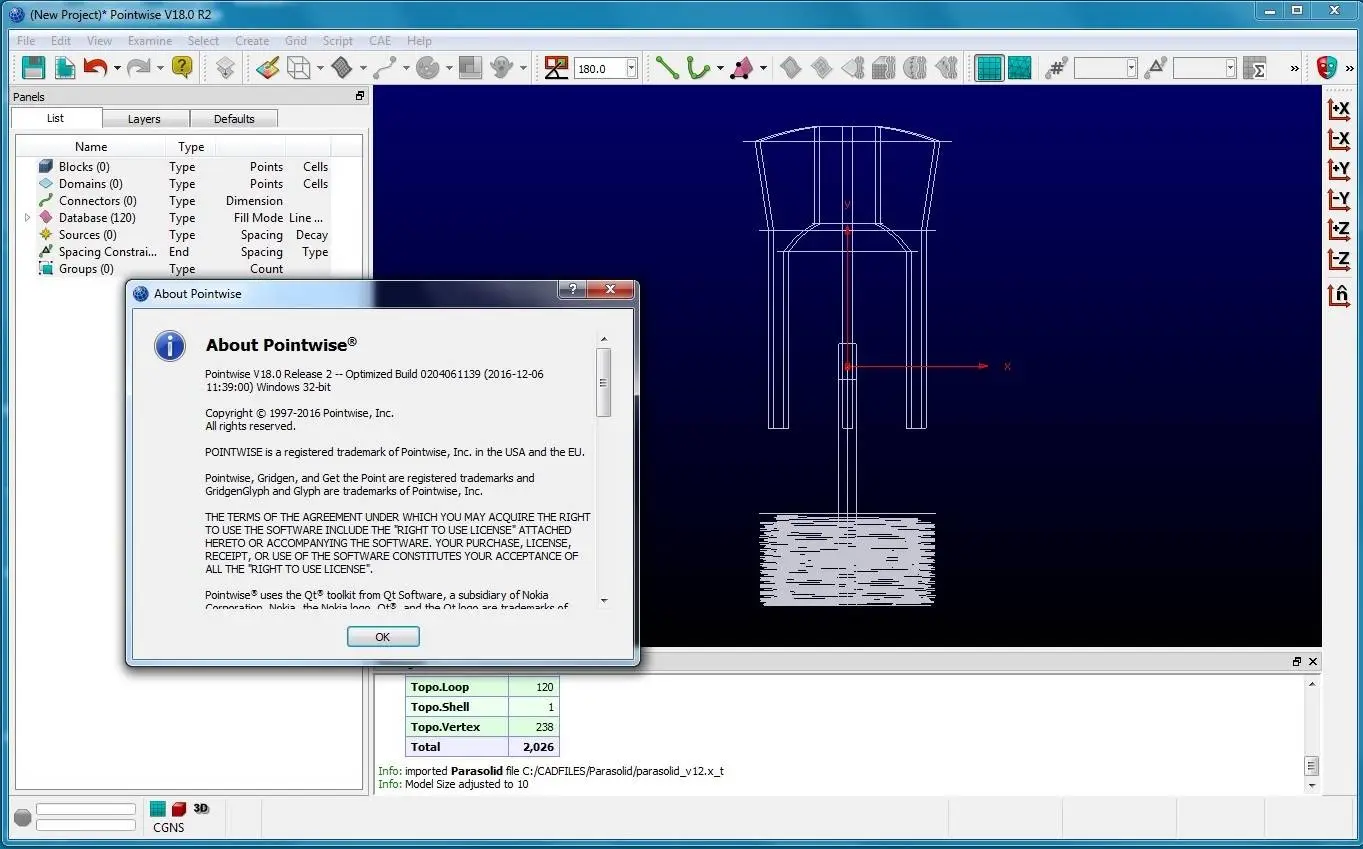The height and width of the screenshot is (849, 1363).
Task: Open the green curve tool dropdown arrow
Action: (x=720, y=69)
